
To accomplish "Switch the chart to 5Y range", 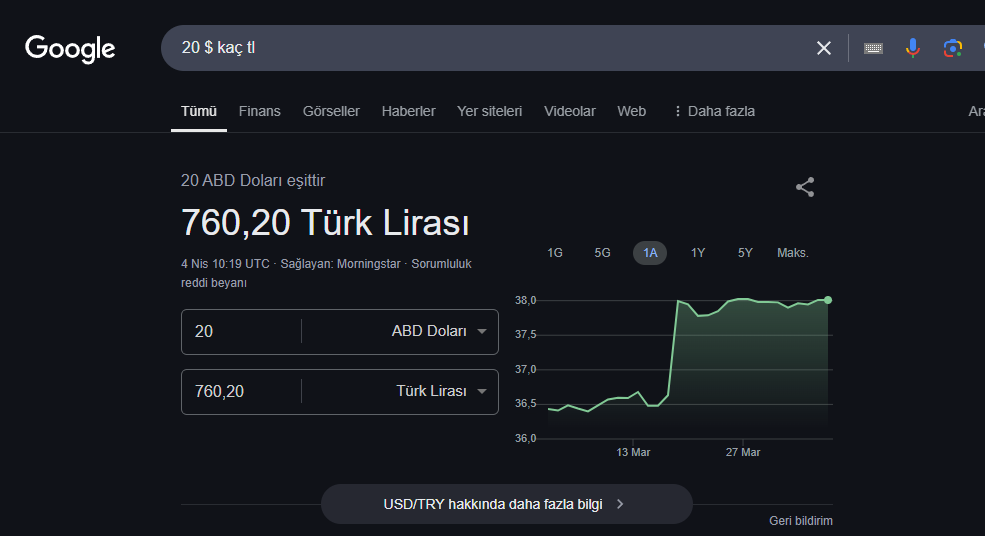I will click(x=745, y=253).
